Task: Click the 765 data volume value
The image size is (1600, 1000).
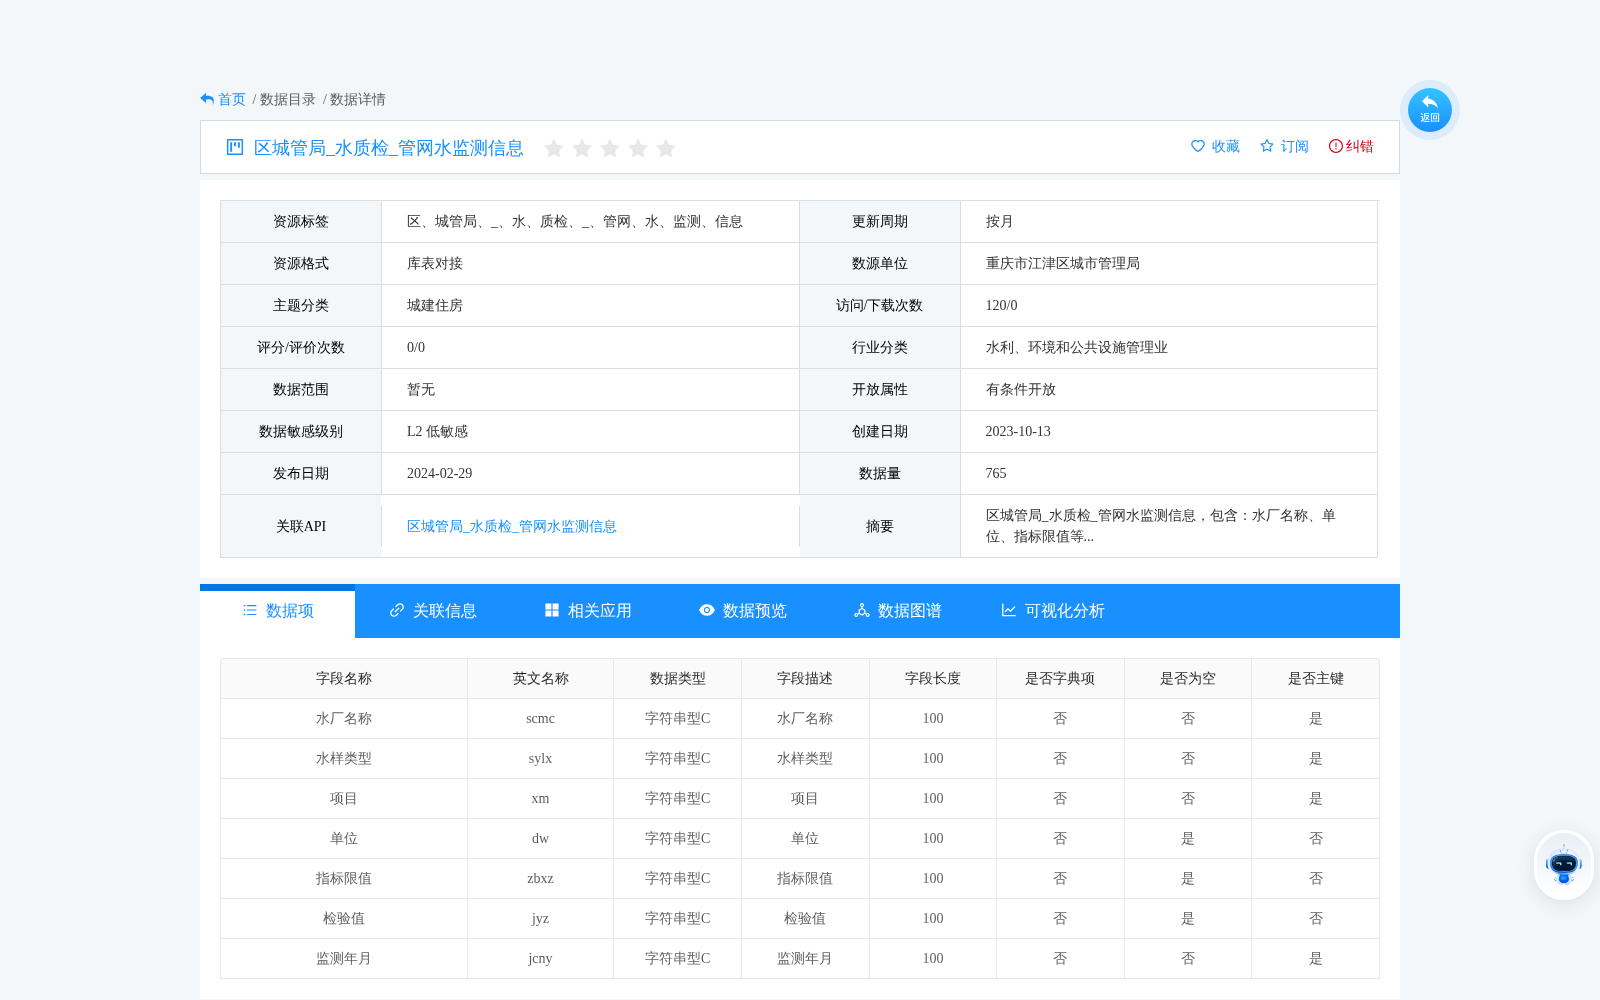Action: (x=996, y=473)
